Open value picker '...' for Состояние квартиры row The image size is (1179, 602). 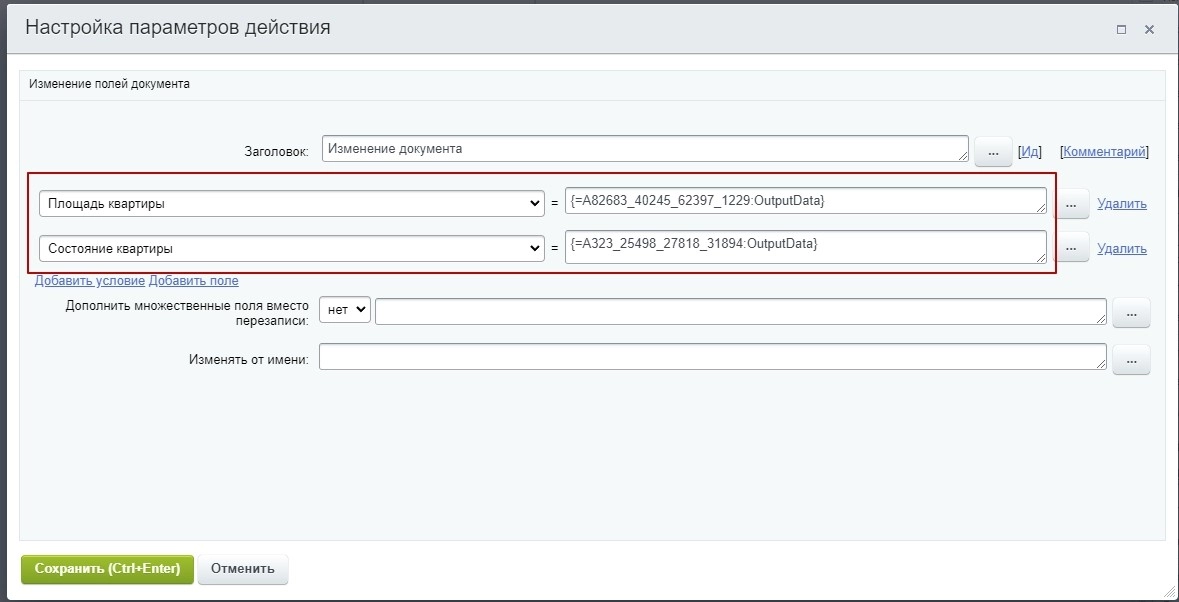(1071, 248)
